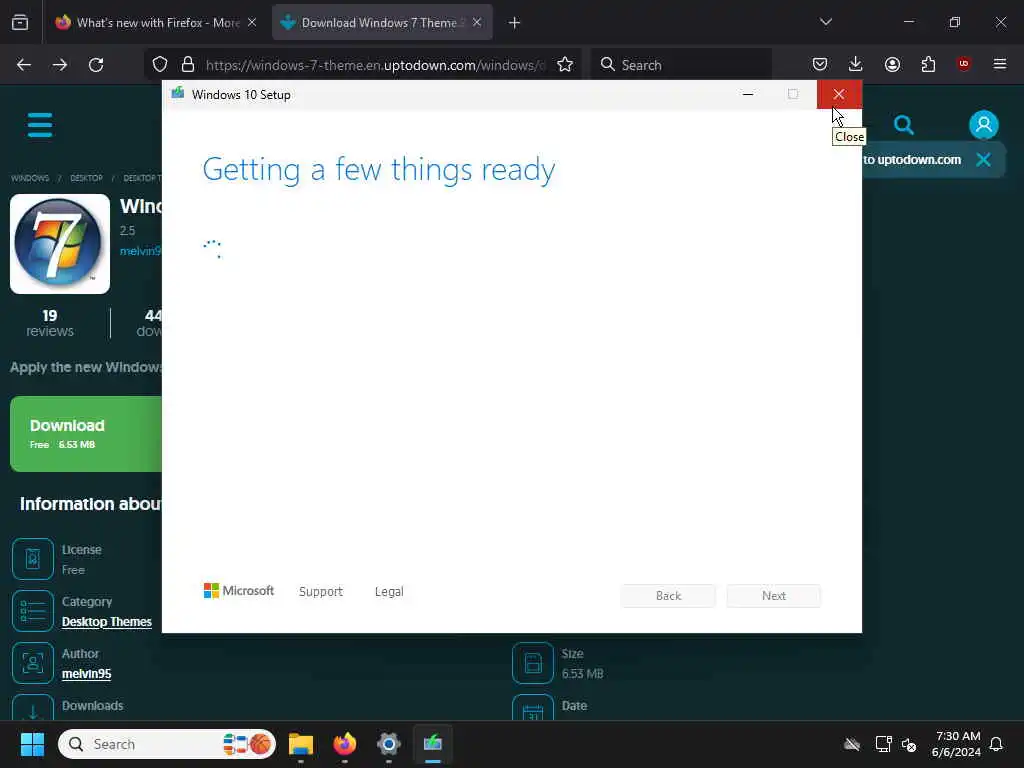
Task: Open Firefox from the taskbar
Action: 345,744
